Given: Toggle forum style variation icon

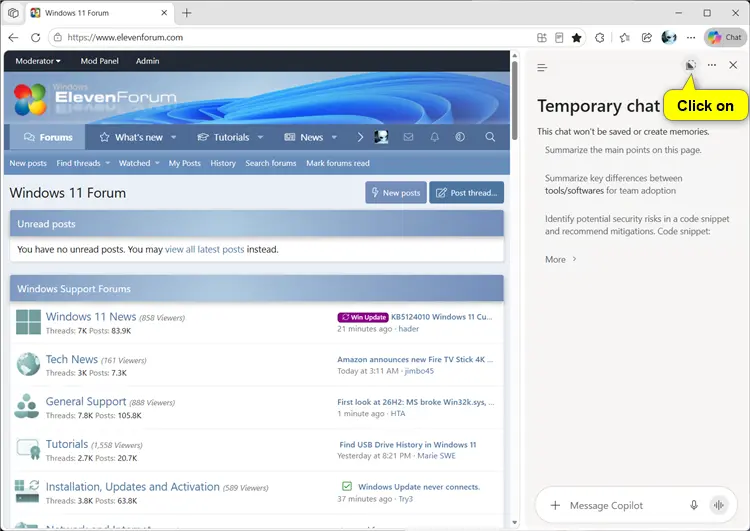Looking at the screenshot, I should (460, 137).
